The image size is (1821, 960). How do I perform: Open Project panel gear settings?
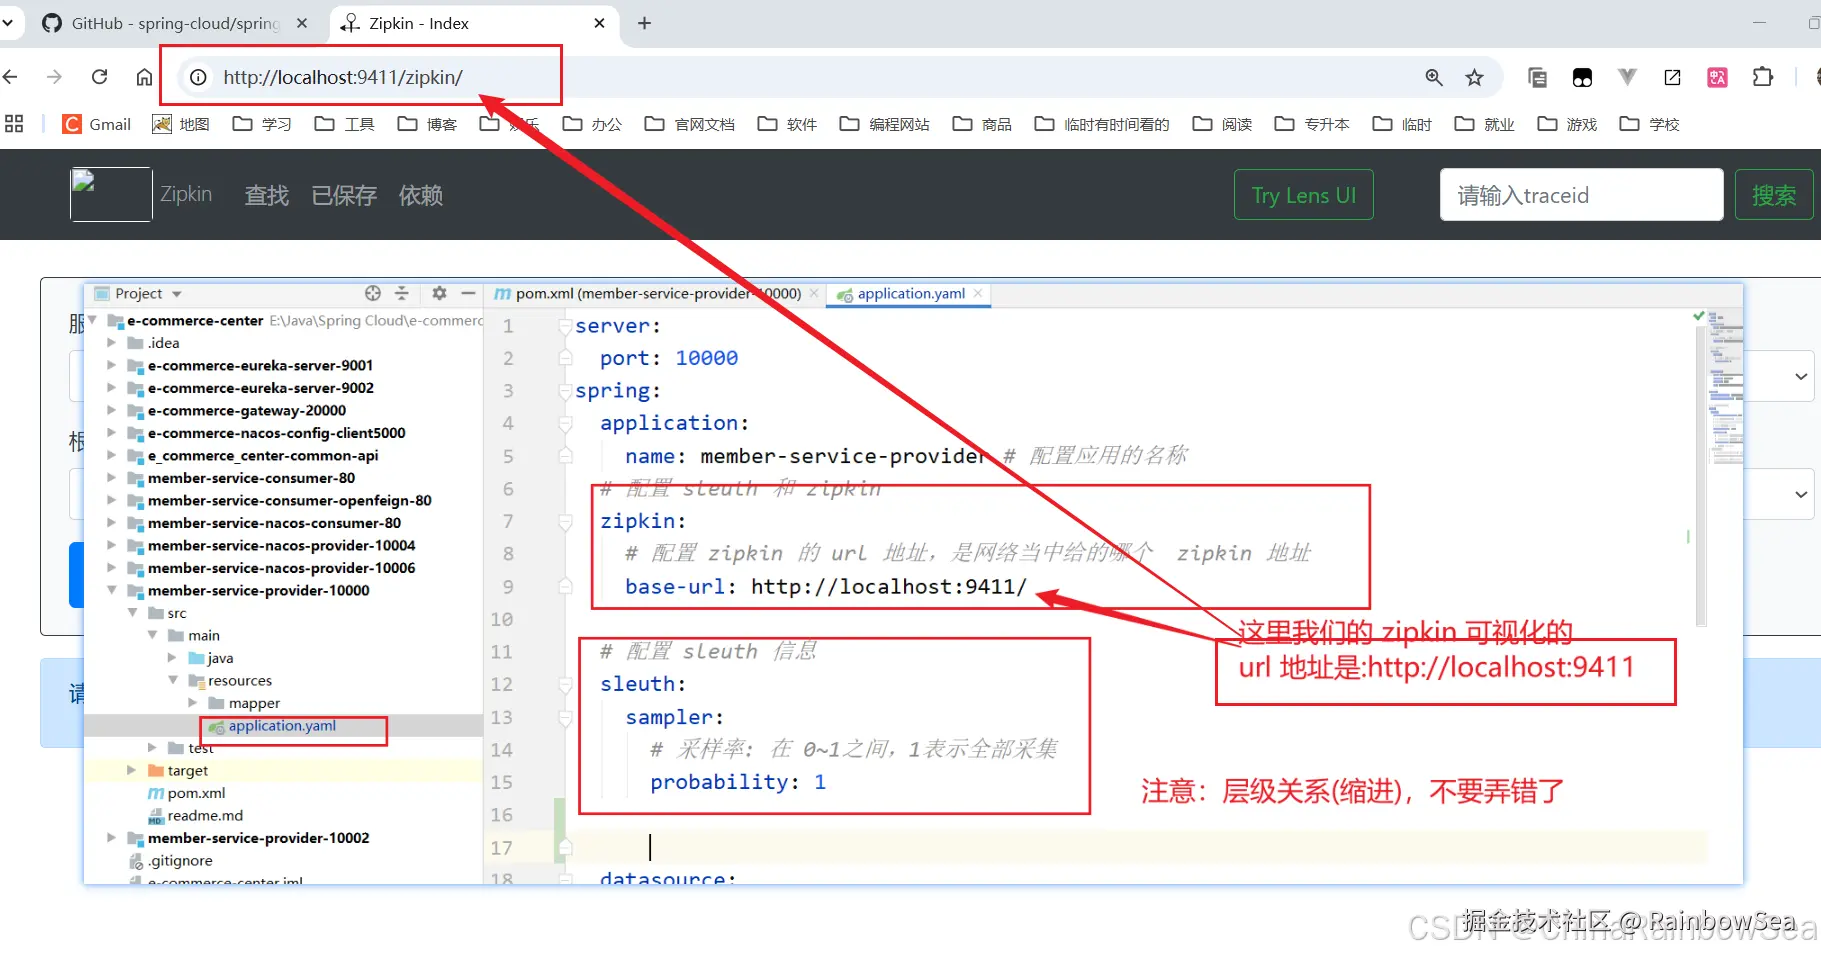439,293
